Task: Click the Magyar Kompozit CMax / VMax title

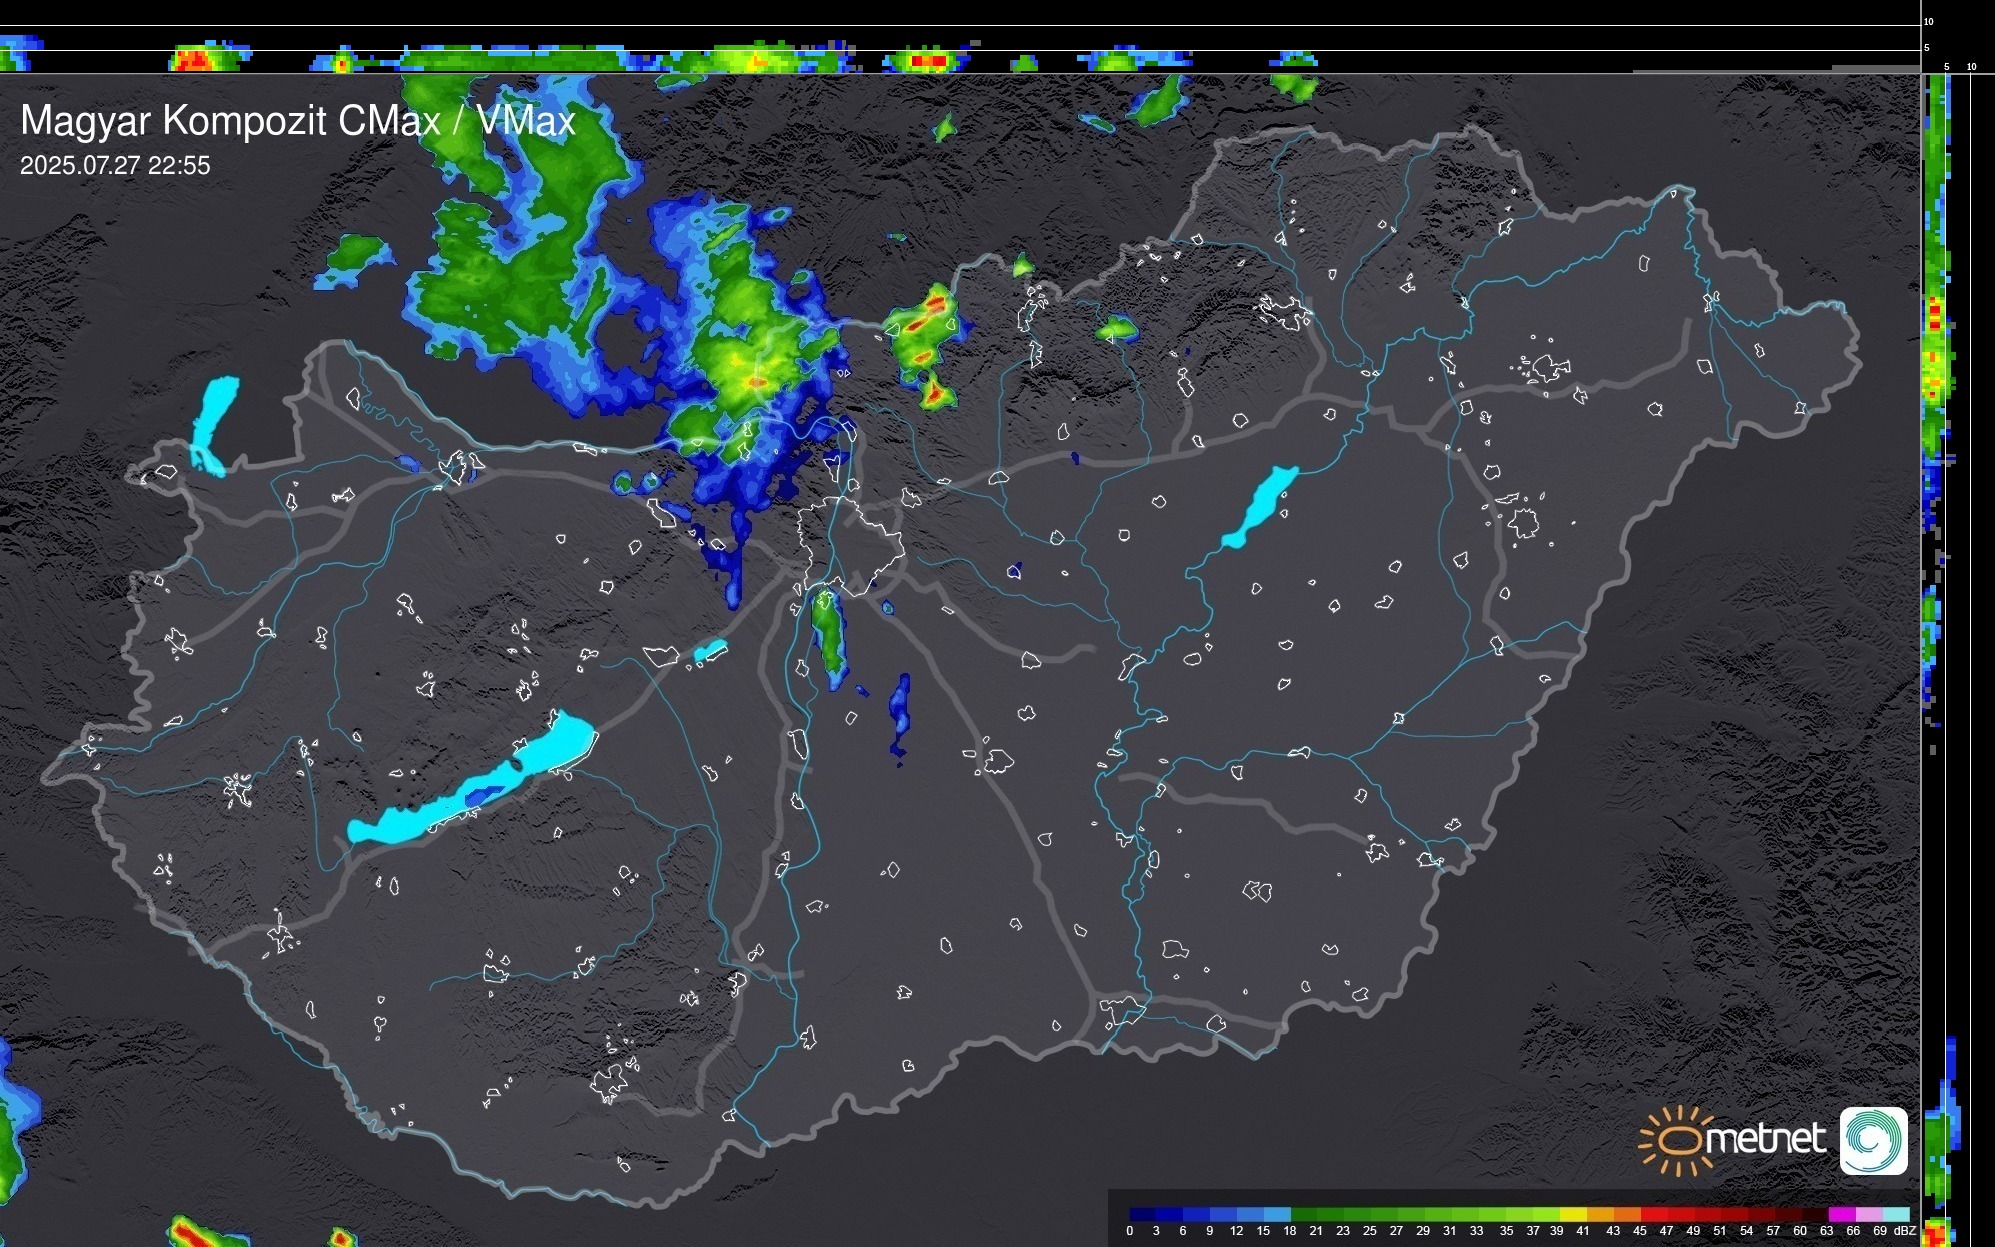Action: 298,121
